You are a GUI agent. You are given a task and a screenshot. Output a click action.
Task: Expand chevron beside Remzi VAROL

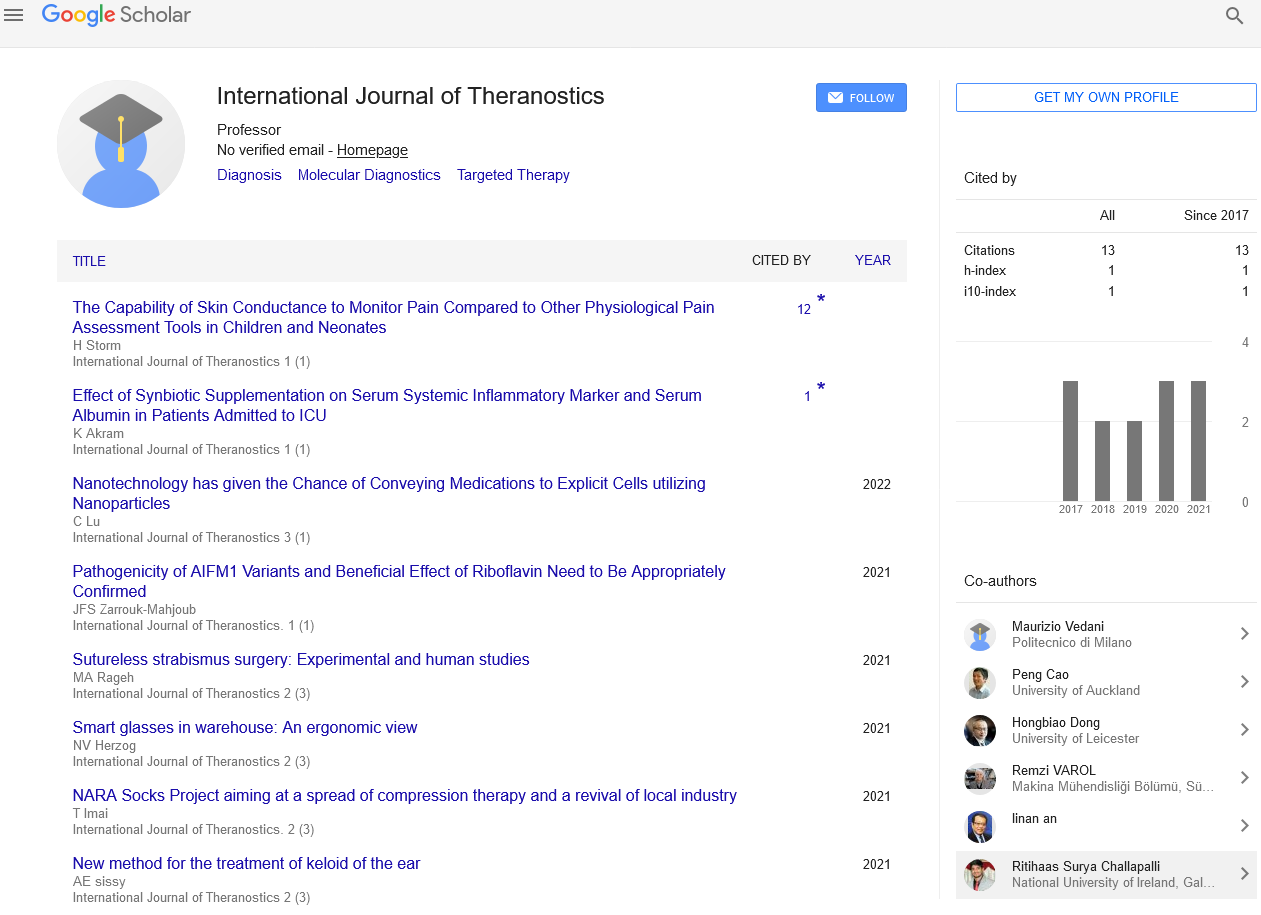(x=1244, y=778)
